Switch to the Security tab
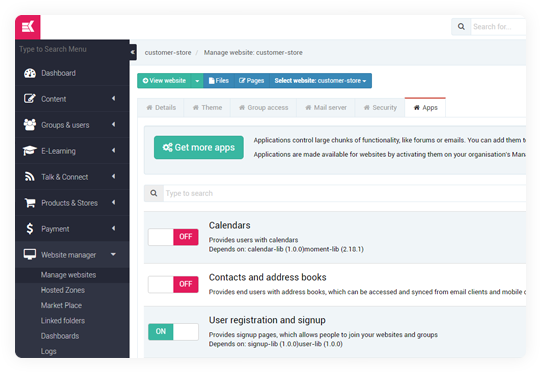 point(380,108)
